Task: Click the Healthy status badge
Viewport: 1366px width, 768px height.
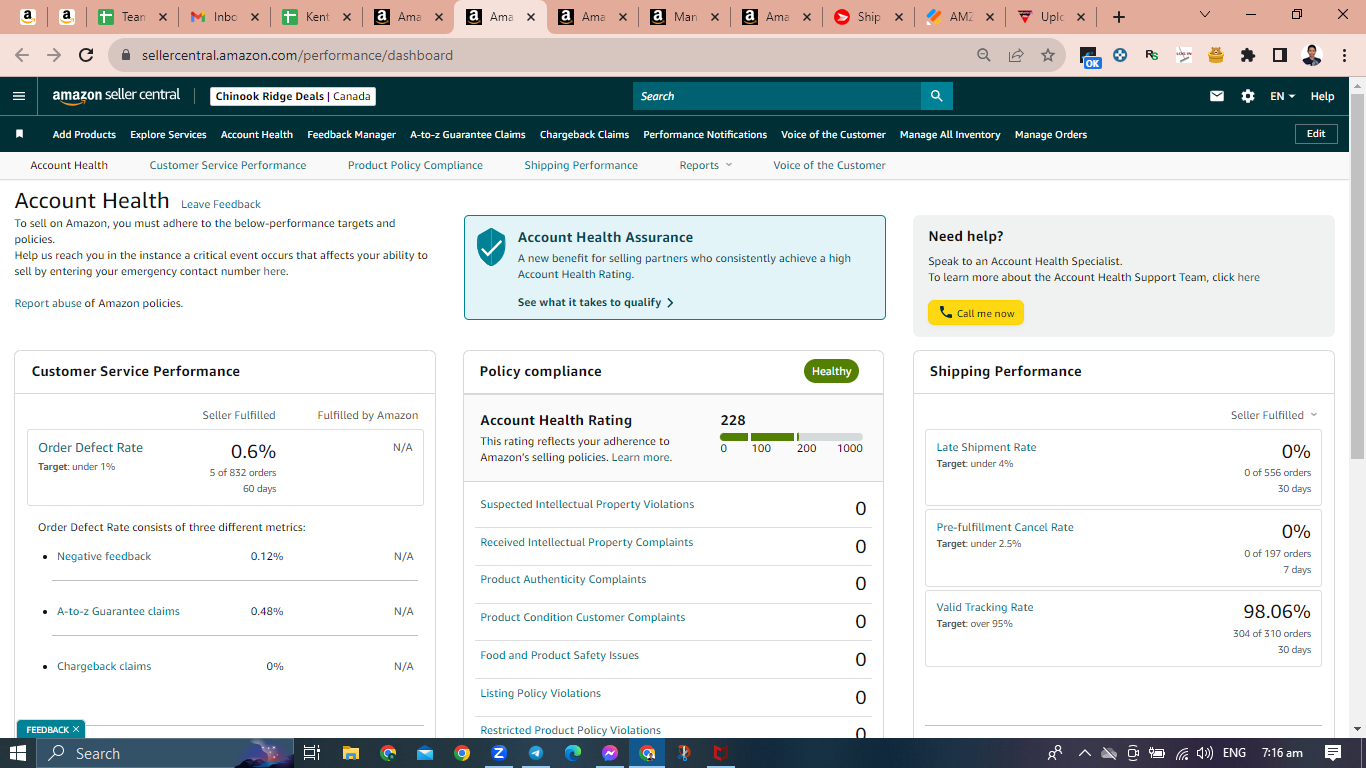Action: [831, 371]
